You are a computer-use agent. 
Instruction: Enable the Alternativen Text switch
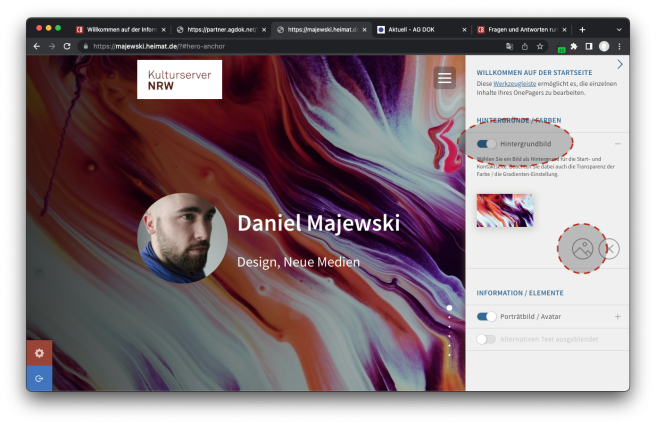(x=486, y=339)
